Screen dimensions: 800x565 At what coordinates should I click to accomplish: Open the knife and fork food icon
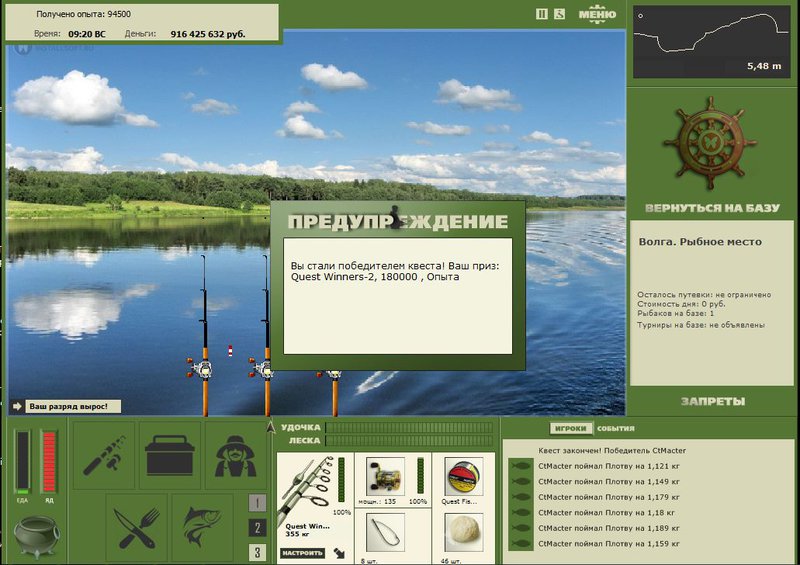(x=137, y=527)
